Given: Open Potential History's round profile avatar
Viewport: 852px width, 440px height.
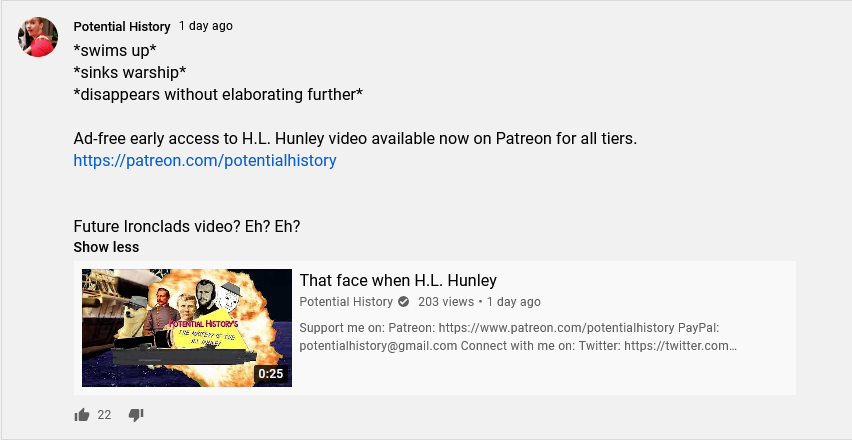Looking at the screenshot, I should click(38, 37).
